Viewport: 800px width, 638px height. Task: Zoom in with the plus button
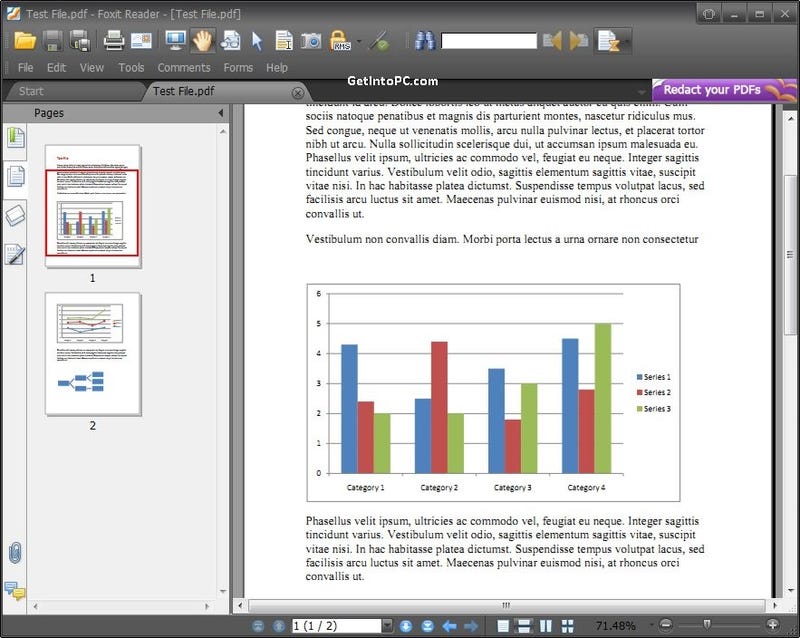tap(772, 625)
